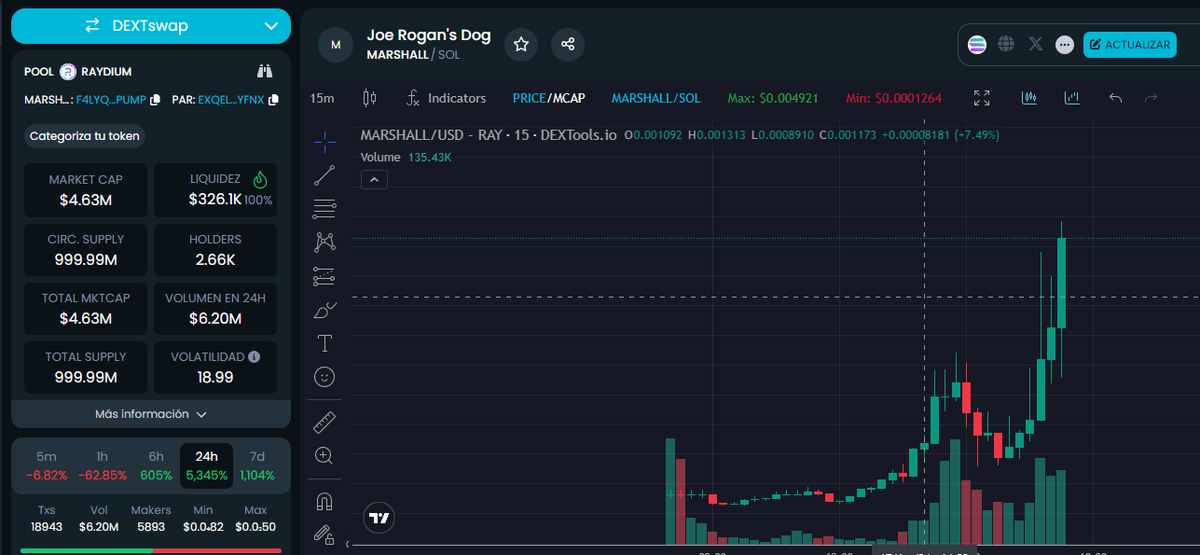The width and height of the screenshot is (1200, 555).
Task: Select the 1h timeframe tab
Action: 102,465
